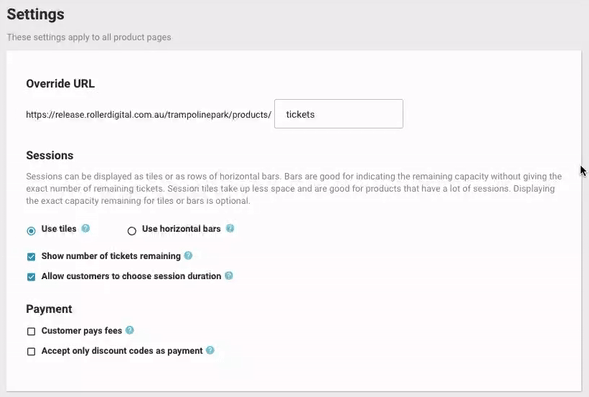The image size is (589, 397).
Task: Click the trampolinepark products URL prefix text
Action: (x=148, y=115)
